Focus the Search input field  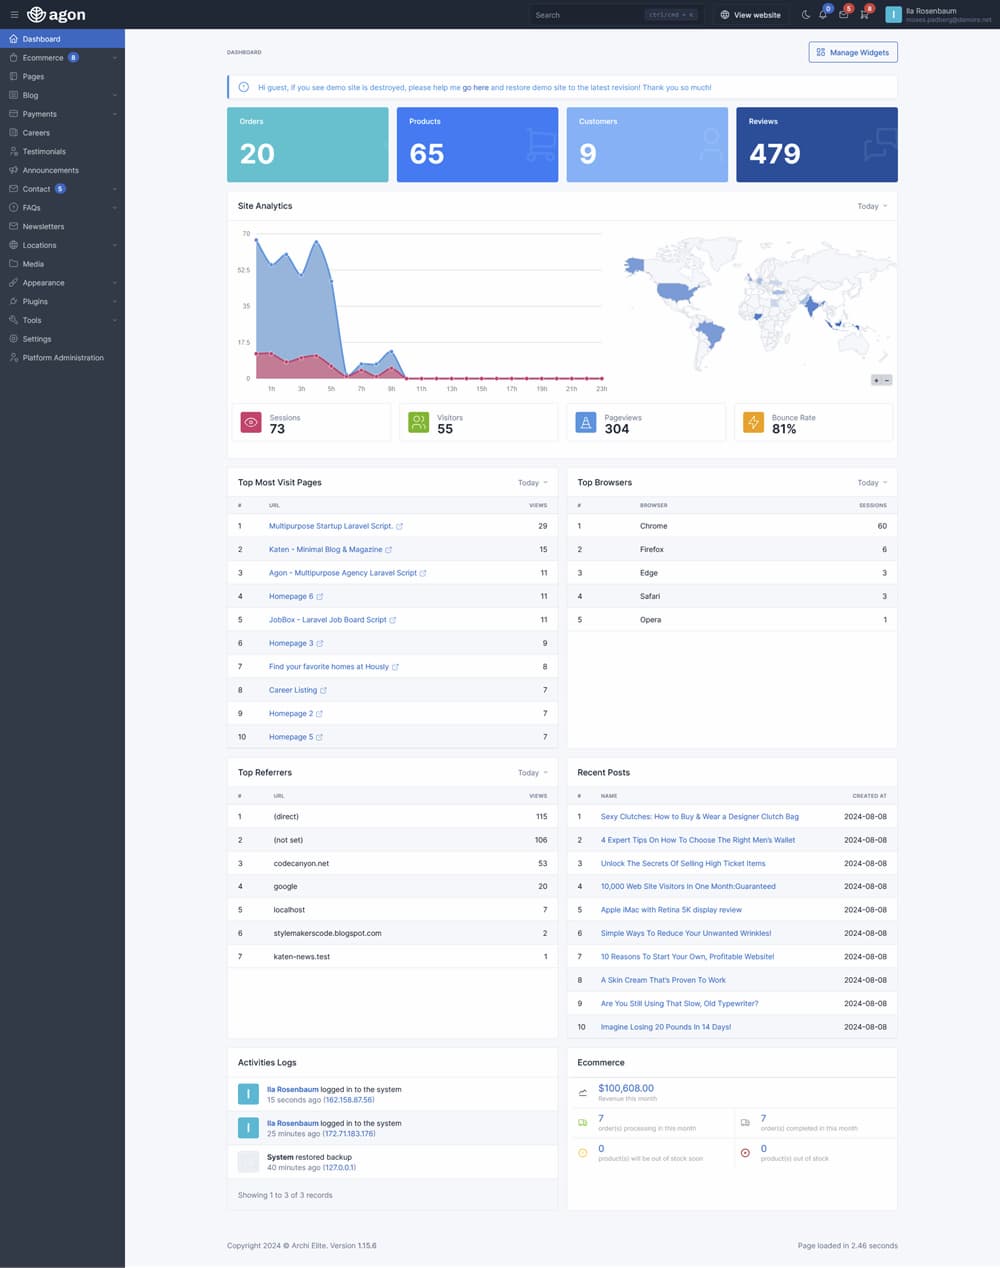tap(614, 15)
